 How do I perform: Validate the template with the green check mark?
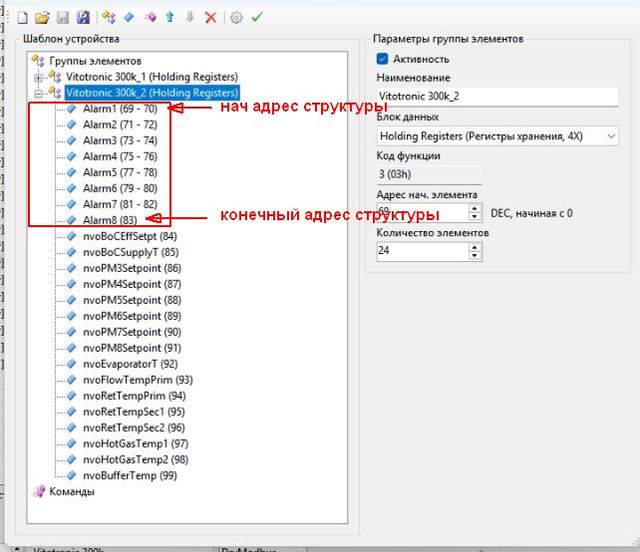pyautogui.click(x=257, y=17)
